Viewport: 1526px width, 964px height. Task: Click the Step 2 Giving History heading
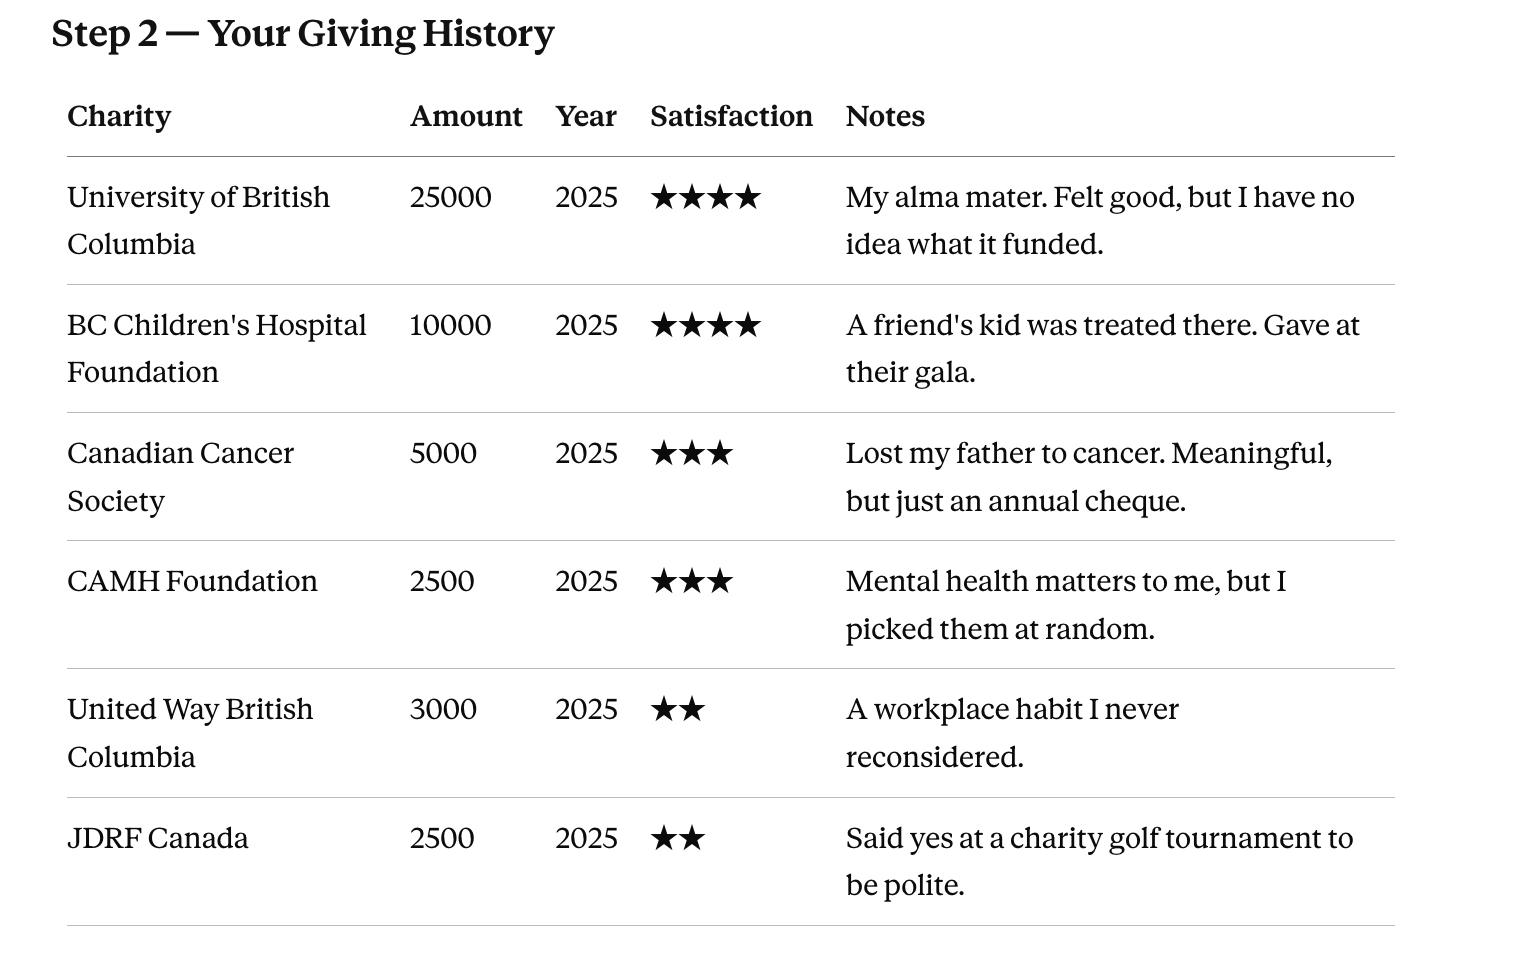click(x=302, y=34)
